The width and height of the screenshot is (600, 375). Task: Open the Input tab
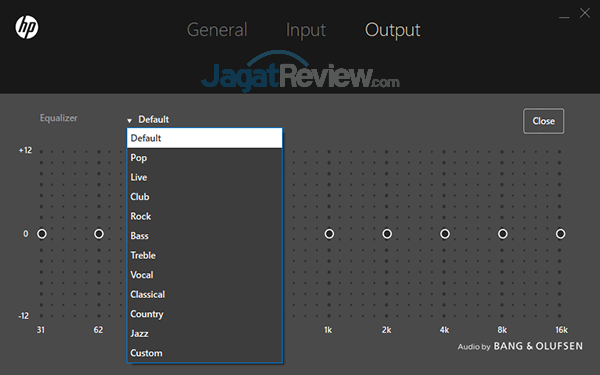pyautogui.click(x=306, y=30)
